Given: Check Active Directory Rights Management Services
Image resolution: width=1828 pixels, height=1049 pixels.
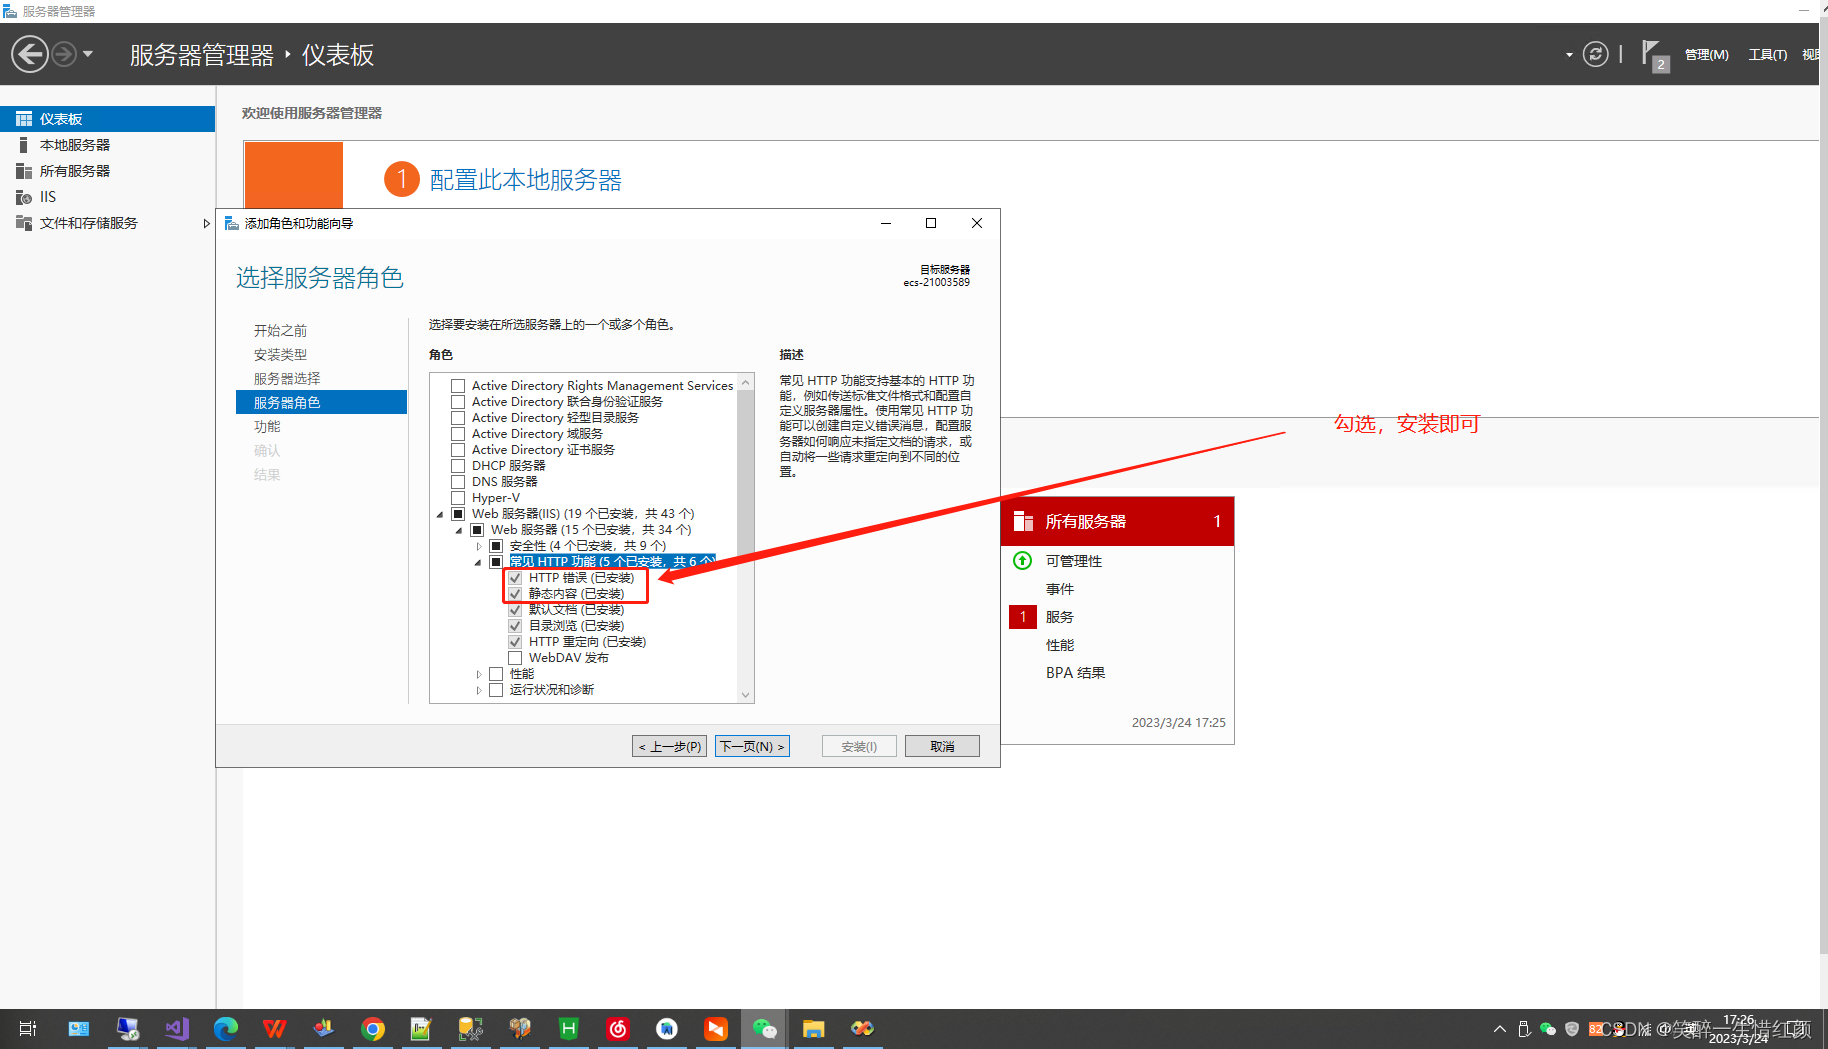Looking at the screenshot, I should [x=458, y=386].
